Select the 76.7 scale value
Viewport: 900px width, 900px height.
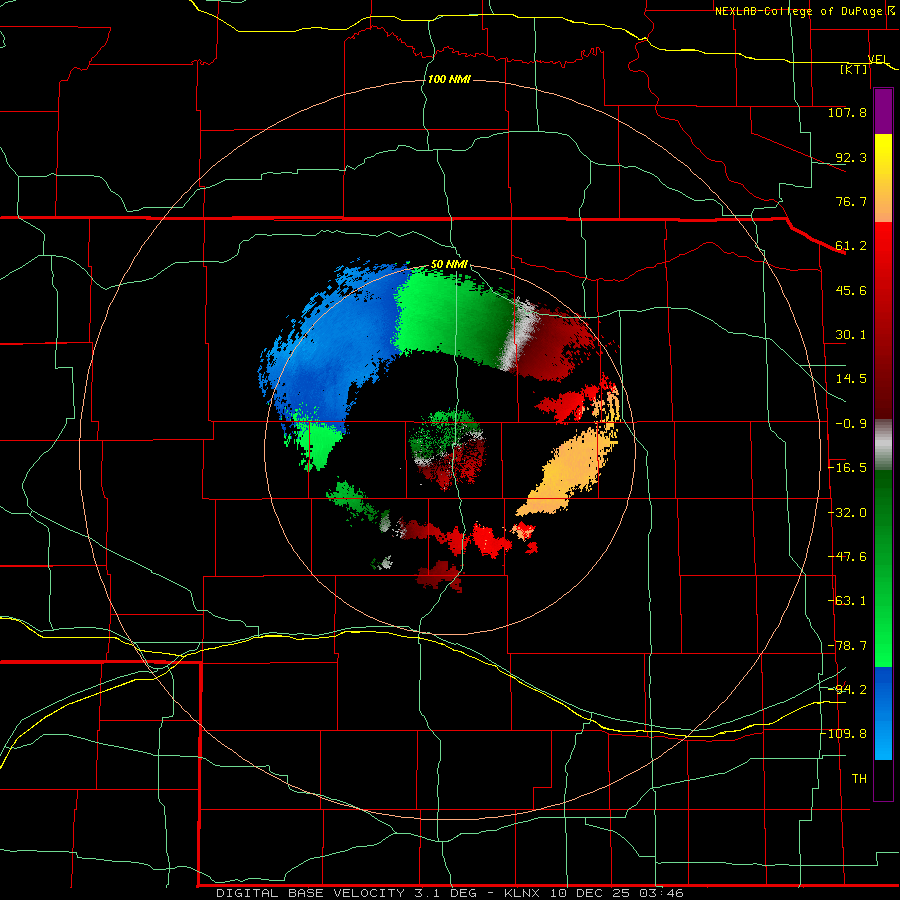pos(851,201)
